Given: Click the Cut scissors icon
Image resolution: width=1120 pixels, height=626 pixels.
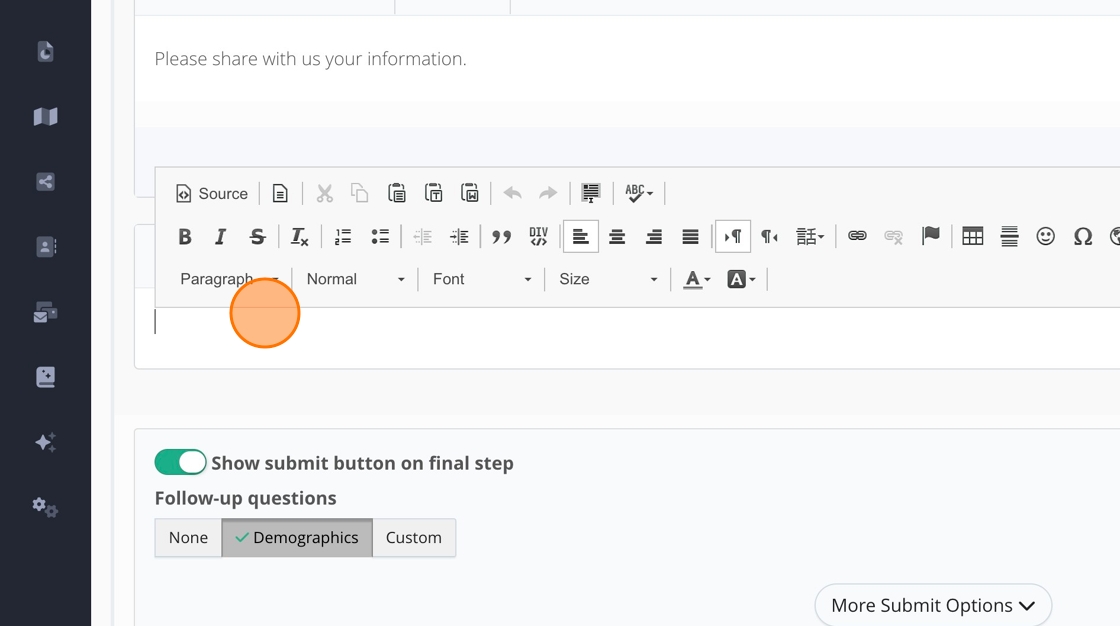Looking at the screenshot, I should click(324, 194).
